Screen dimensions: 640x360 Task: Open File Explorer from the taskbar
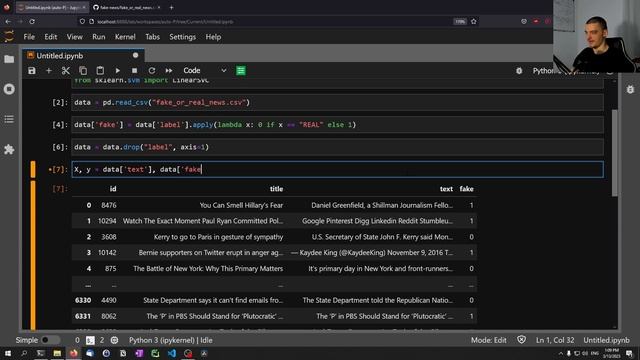click(57, 353)
